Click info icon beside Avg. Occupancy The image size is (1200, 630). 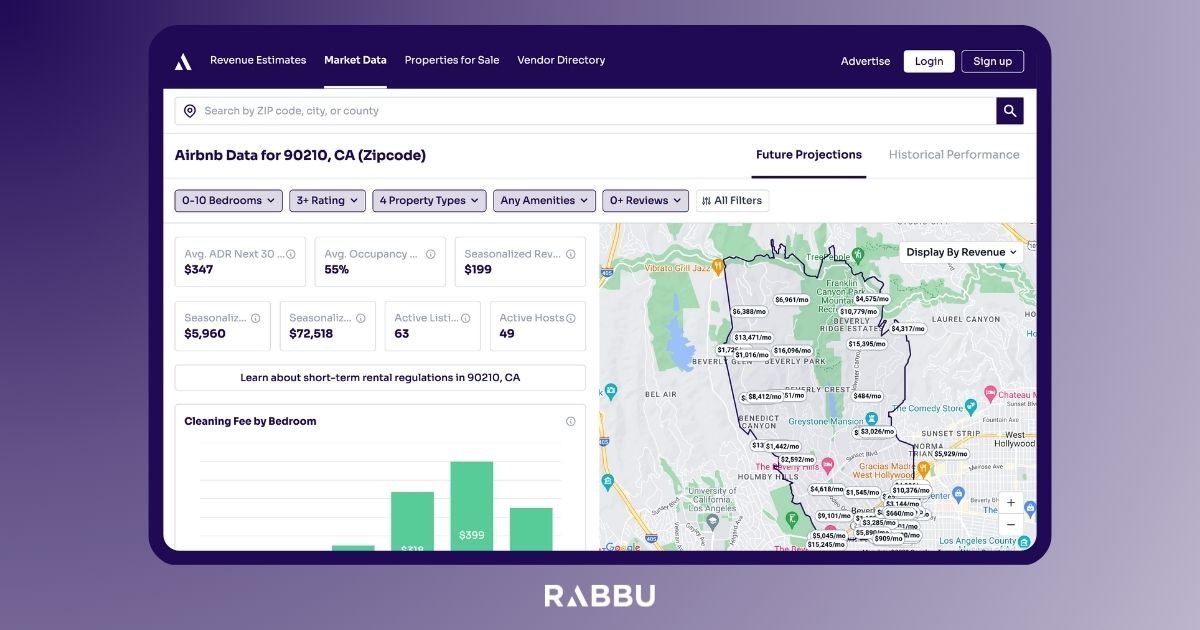(431, 254)
